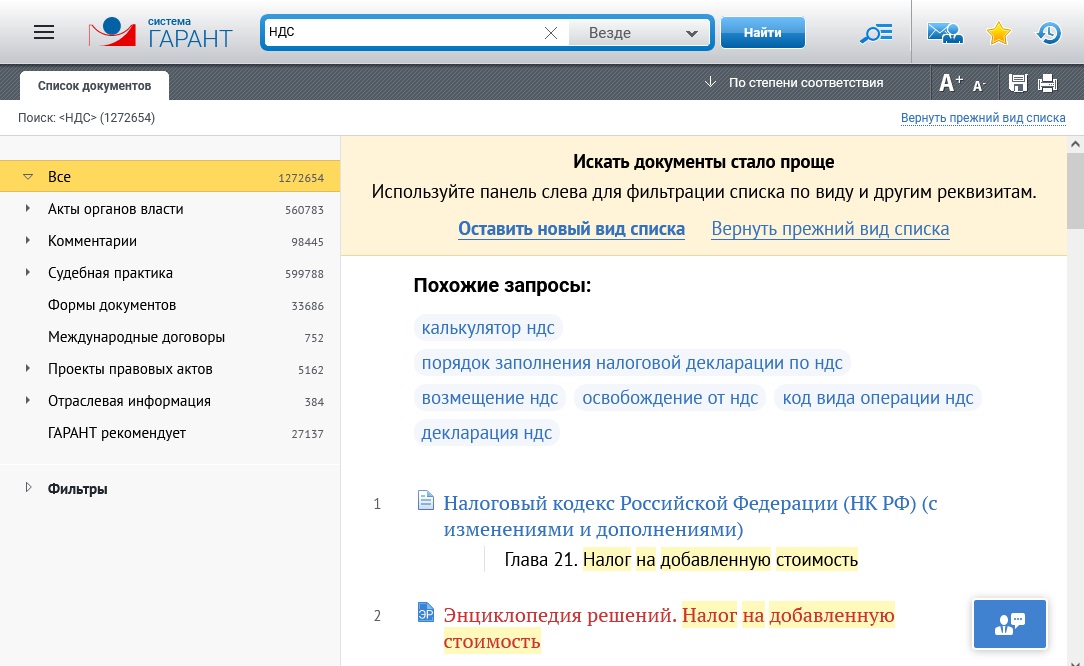
Task: Open sort order 'По степени соответствия' dropdown
Action: (x=794, y=83)
